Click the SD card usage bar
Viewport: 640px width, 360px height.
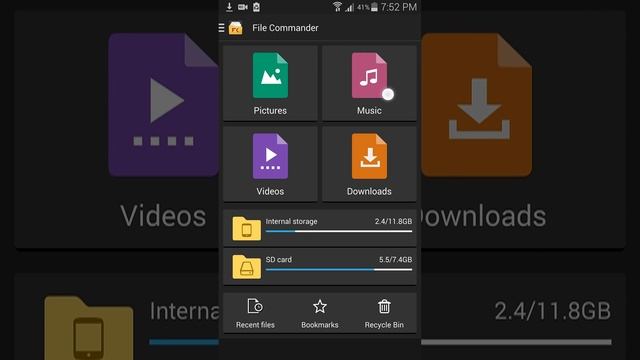[x=339, y=270]
